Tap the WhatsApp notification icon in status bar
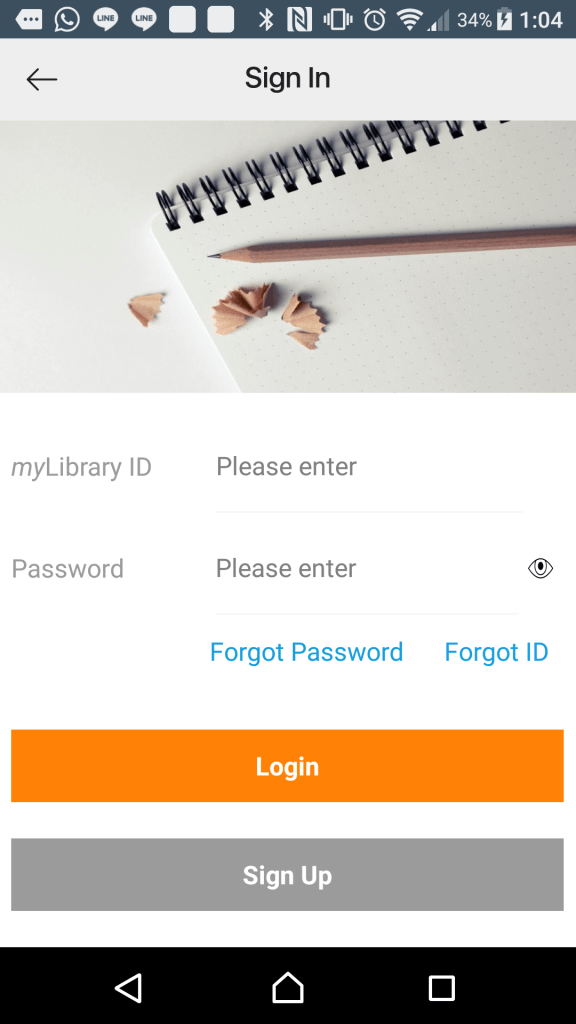The width and height of the screenshot is (576, 1024). (67, 20)
